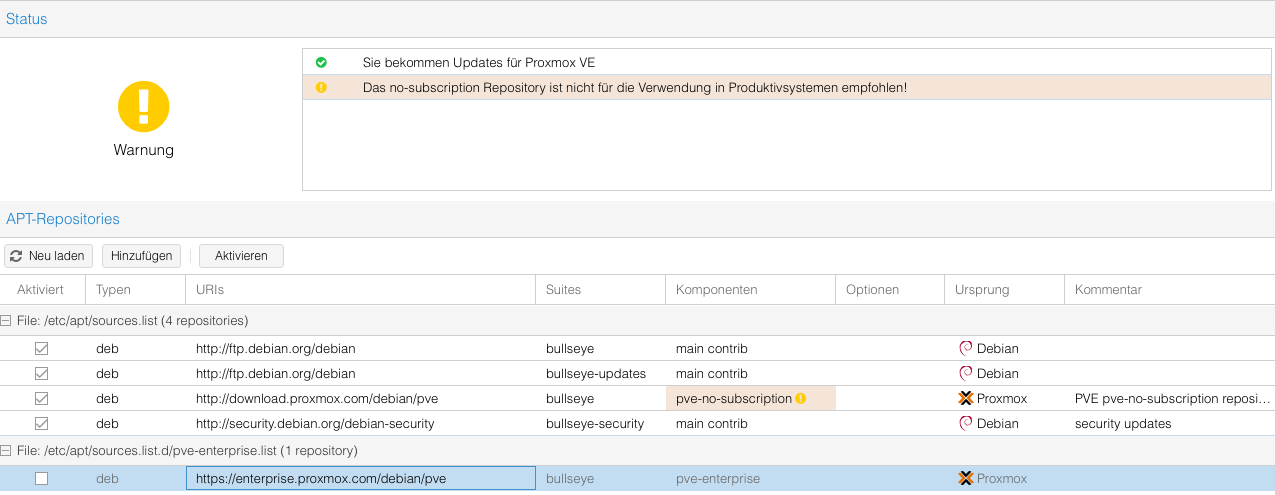This screenshot has height=495, width=1275.
Task: Click the Warnung label under the icon
Action: click(144, 150)
